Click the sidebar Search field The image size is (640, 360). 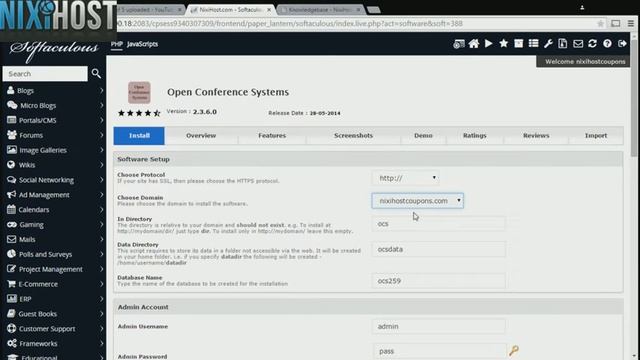pyautogui.click(x=45, y=74)
